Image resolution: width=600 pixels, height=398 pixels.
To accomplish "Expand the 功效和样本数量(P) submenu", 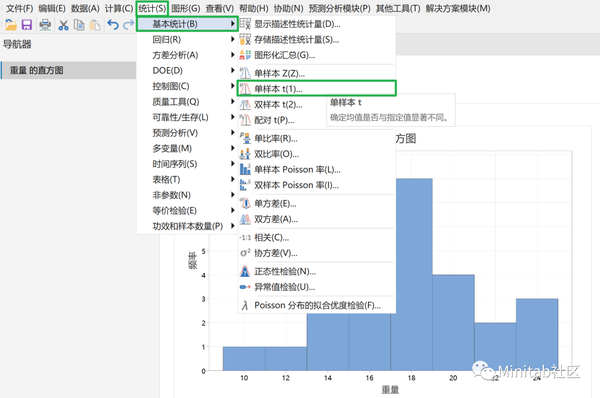I will point(188,226).
